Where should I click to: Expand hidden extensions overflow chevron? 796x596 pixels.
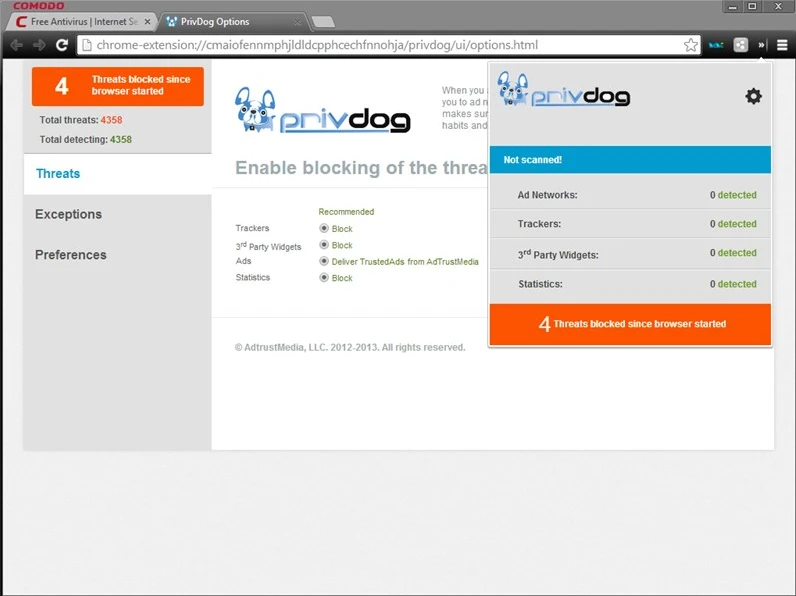(761, 45)
